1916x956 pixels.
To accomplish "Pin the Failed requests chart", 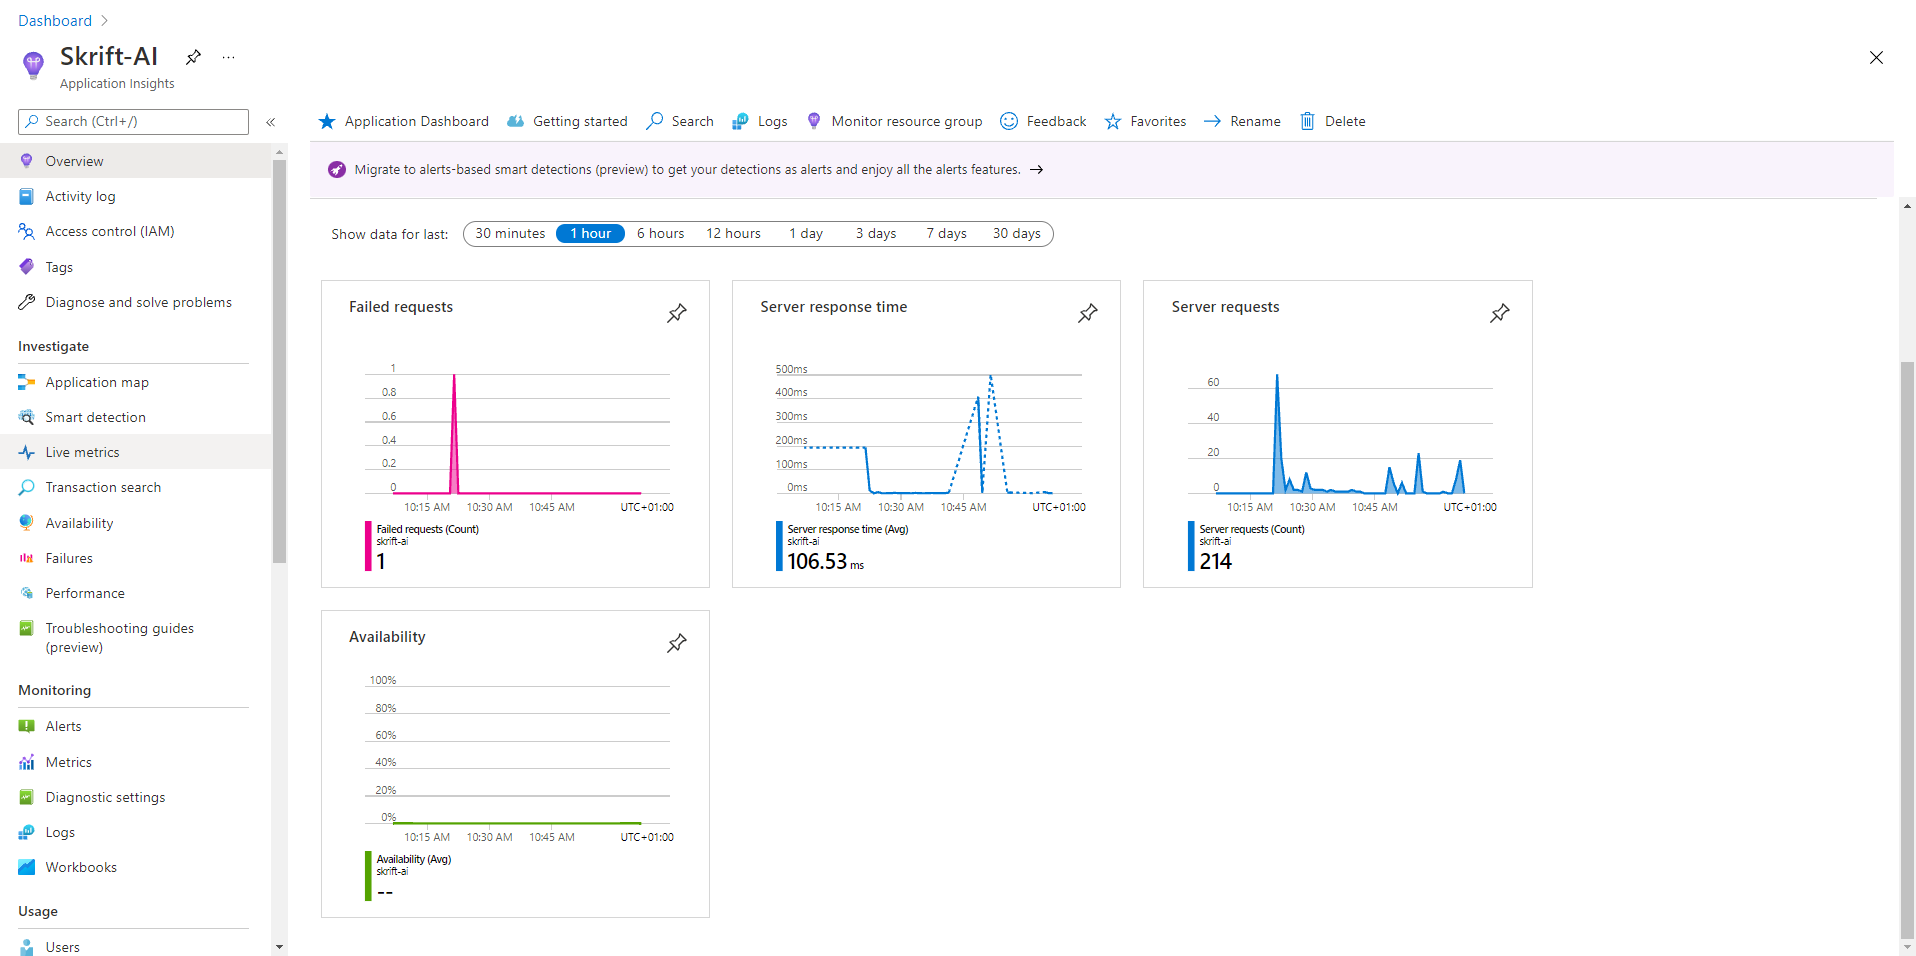I will click(x=677, y=313).
